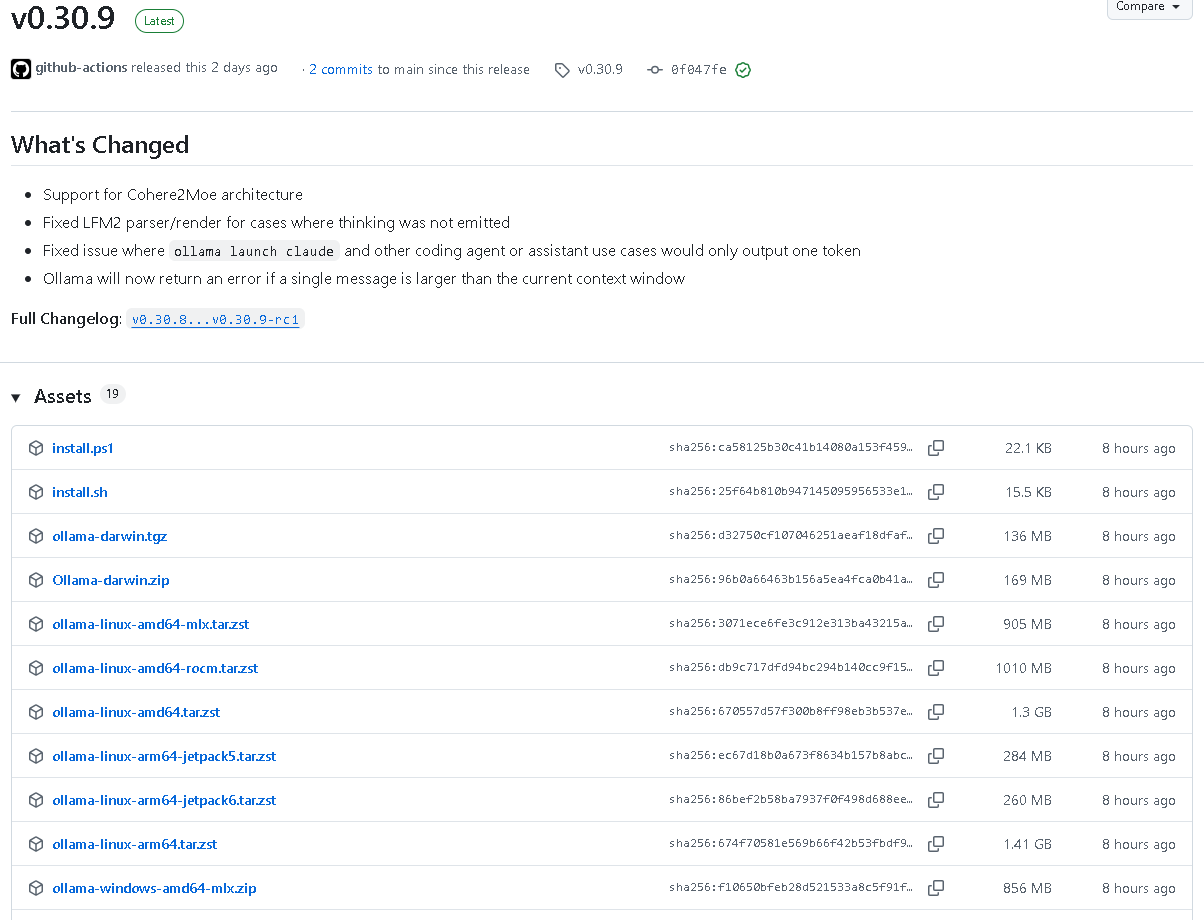Image resolution: width=1204 pixels, height=920 pixels.
Task: Click package icon beside ollama-linux-amd64-mlx.tar.zst
Action: (36, 624)
